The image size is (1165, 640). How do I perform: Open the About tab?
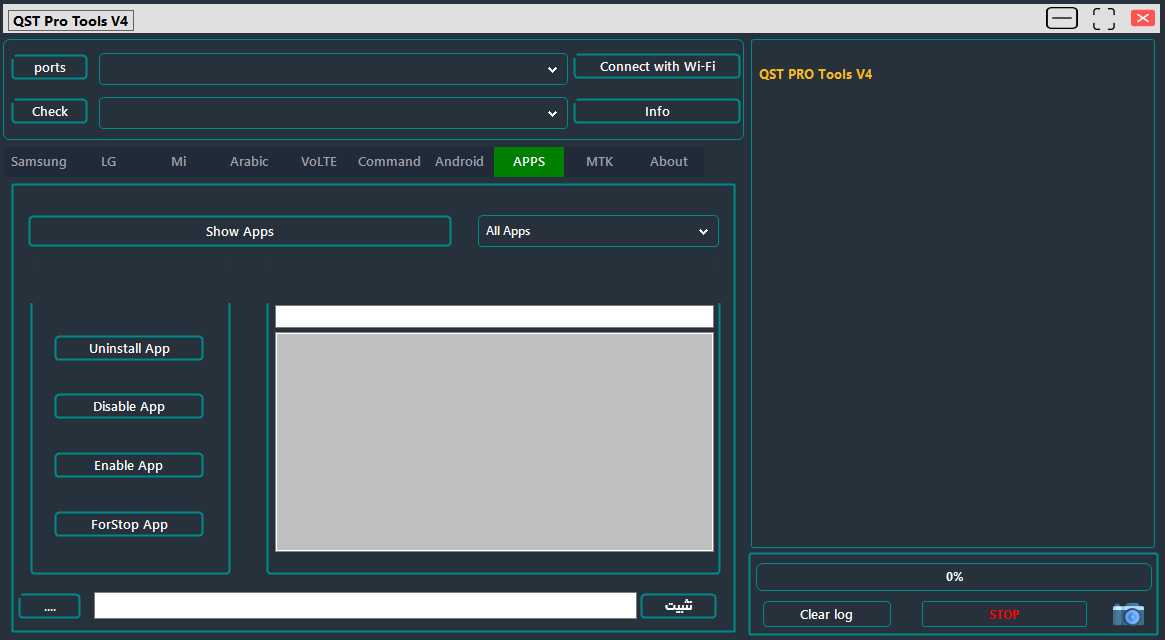668,161
